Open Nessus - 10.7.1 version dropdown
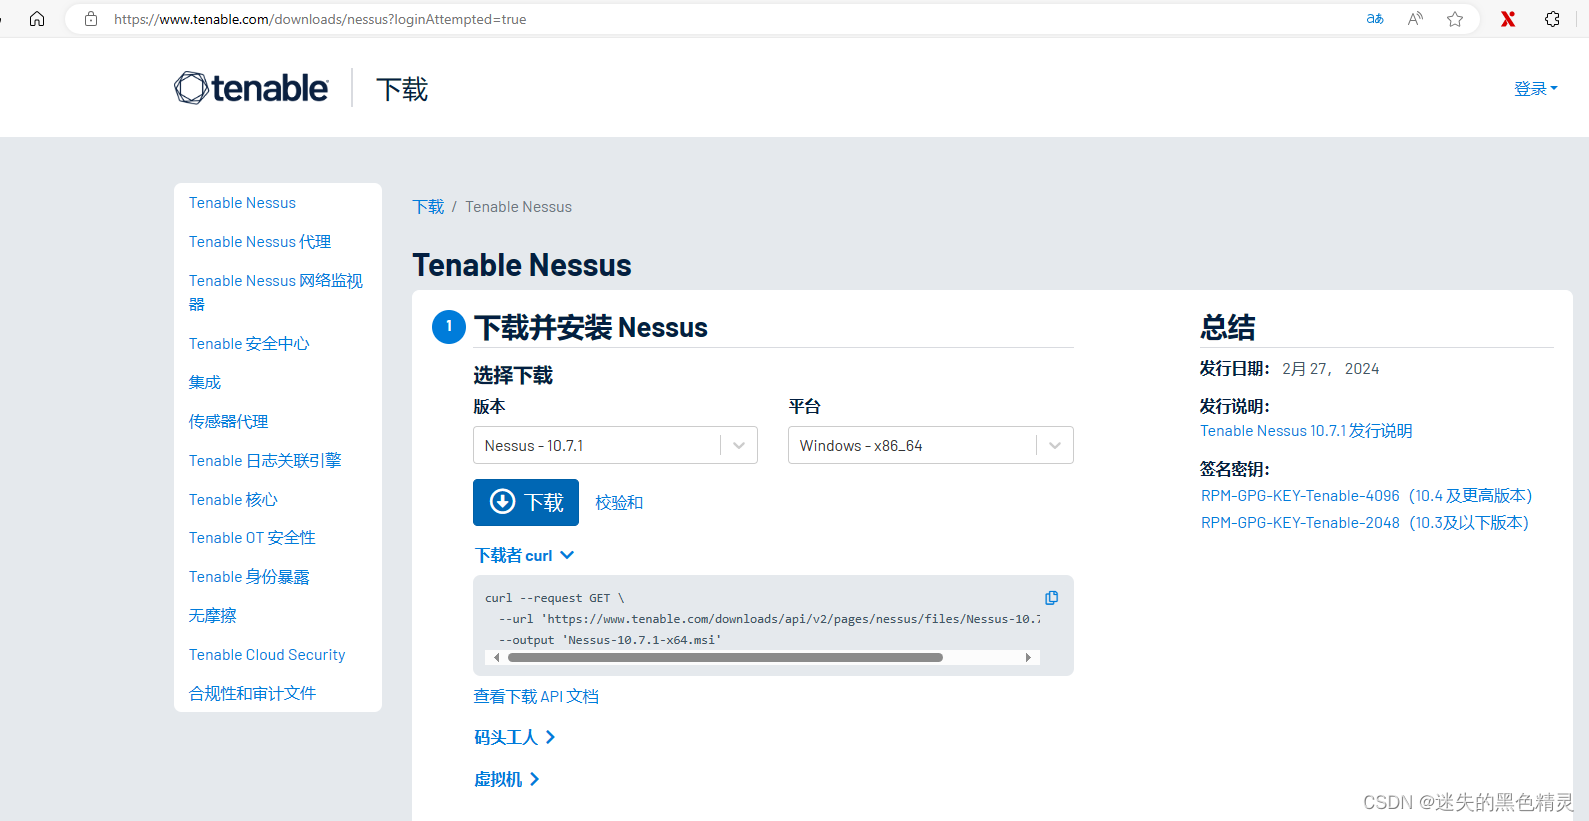 (x=615, y=445)
